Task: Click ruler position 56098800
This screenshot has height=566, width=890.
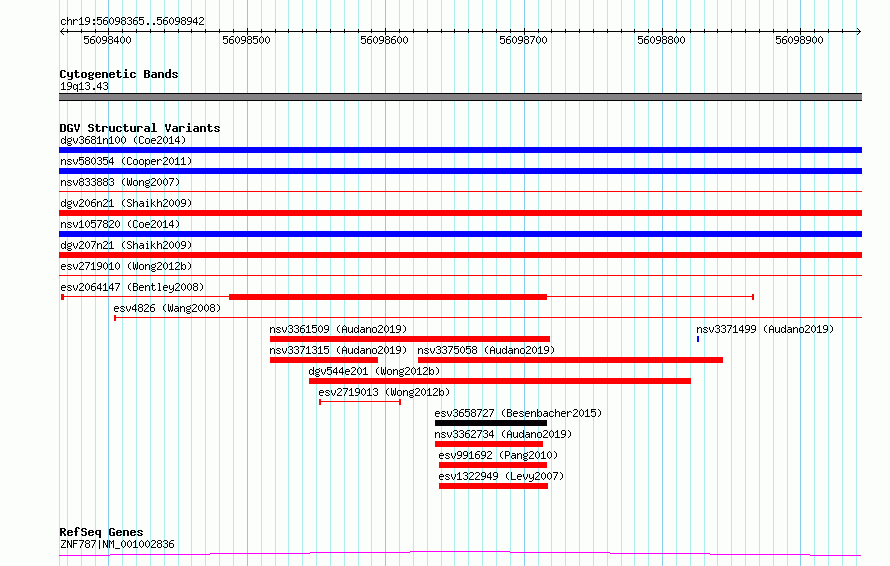Action: coord(661,40)
